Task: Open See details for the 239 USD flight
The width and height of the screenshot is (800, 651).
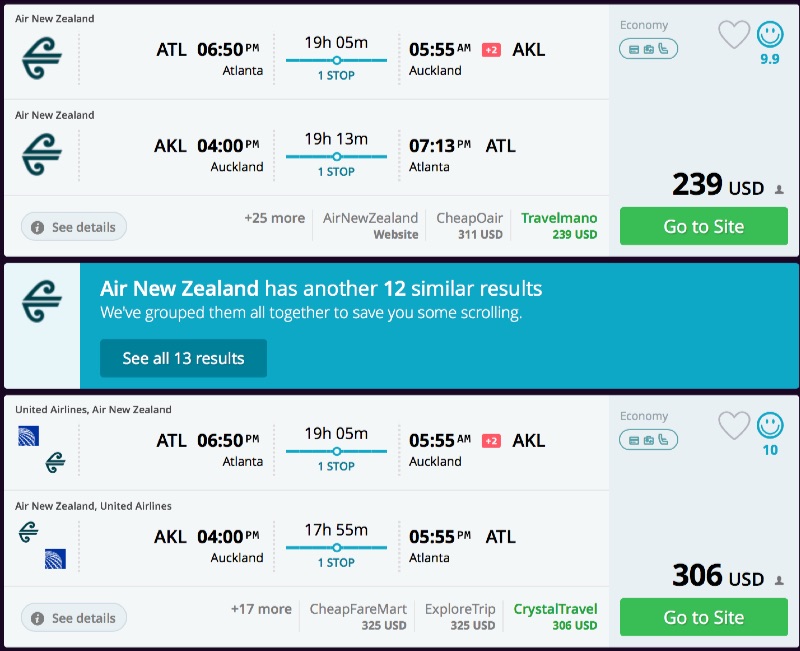Action: pos(74,227)
